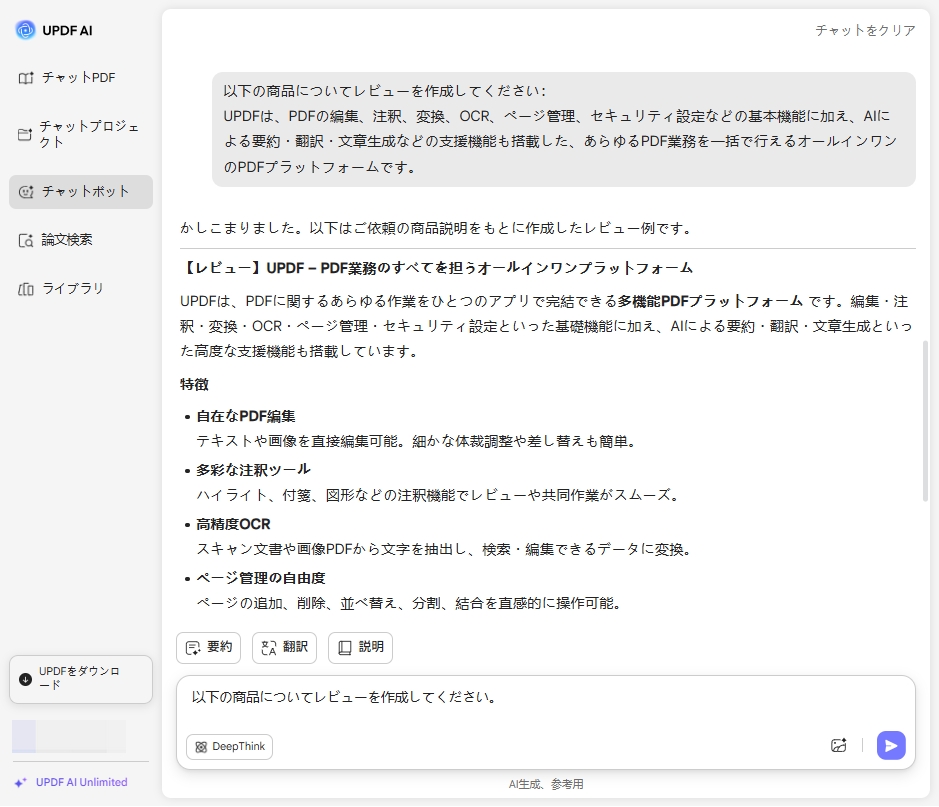This screenshot has width=939, height=807.
Task: Click the UPDF AI Unlimited link
Action: coord(81,782)
